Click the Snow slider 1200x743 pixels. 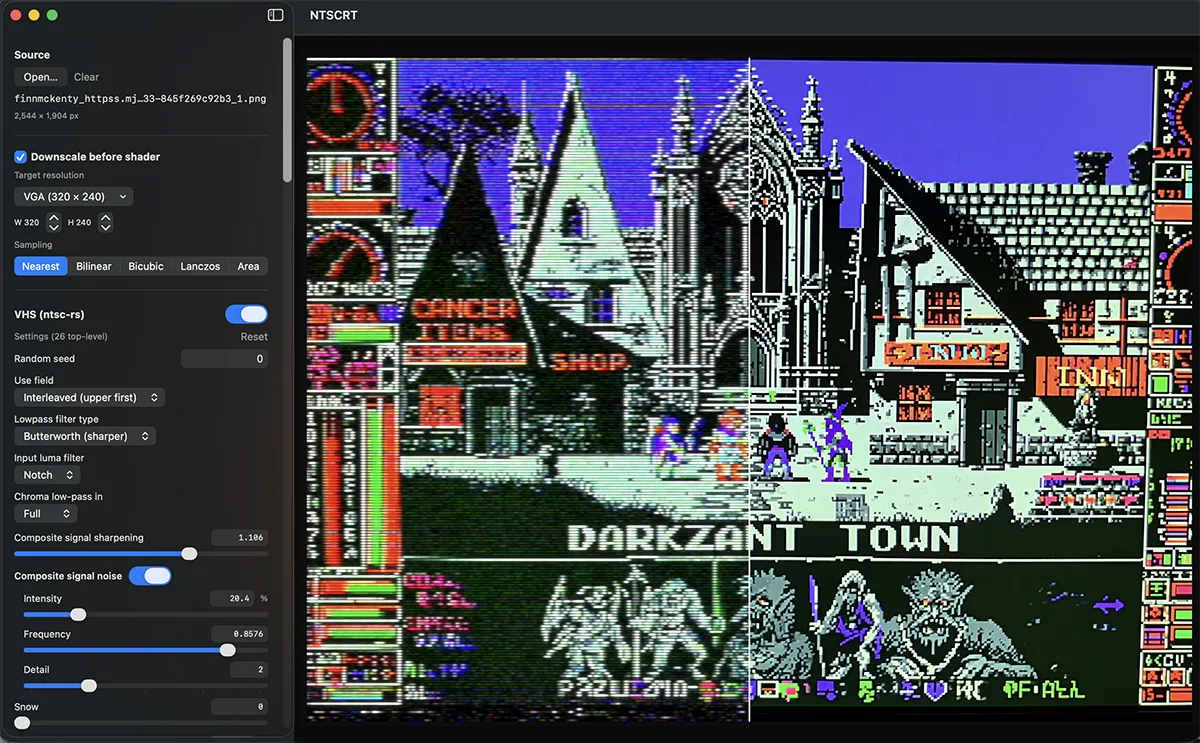pyautogui.click(x=141, y=722)
